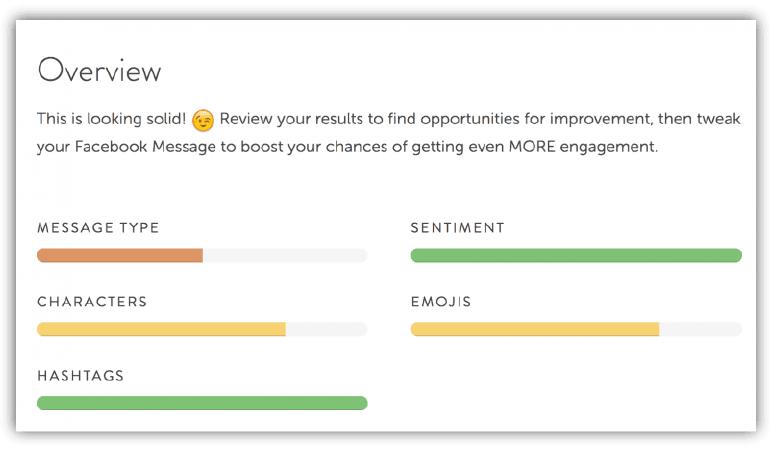Open the HASHTAGS label
This screenshot has height=461, width=770.
pyautogui.click(x=80, y=376)
